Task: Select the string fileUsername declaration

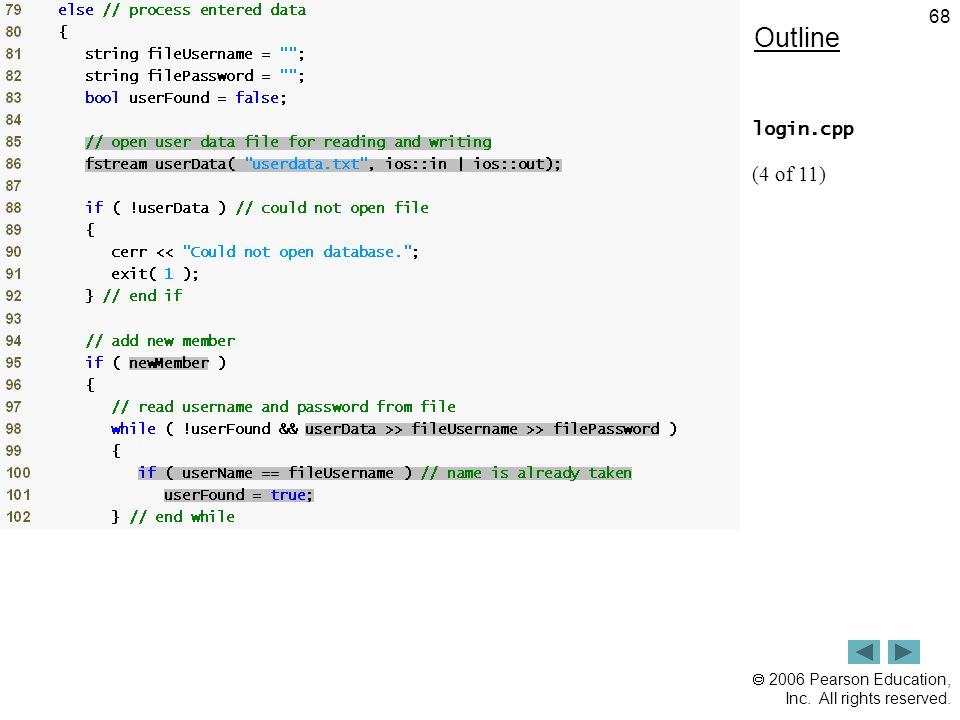Action: (195, 54)
